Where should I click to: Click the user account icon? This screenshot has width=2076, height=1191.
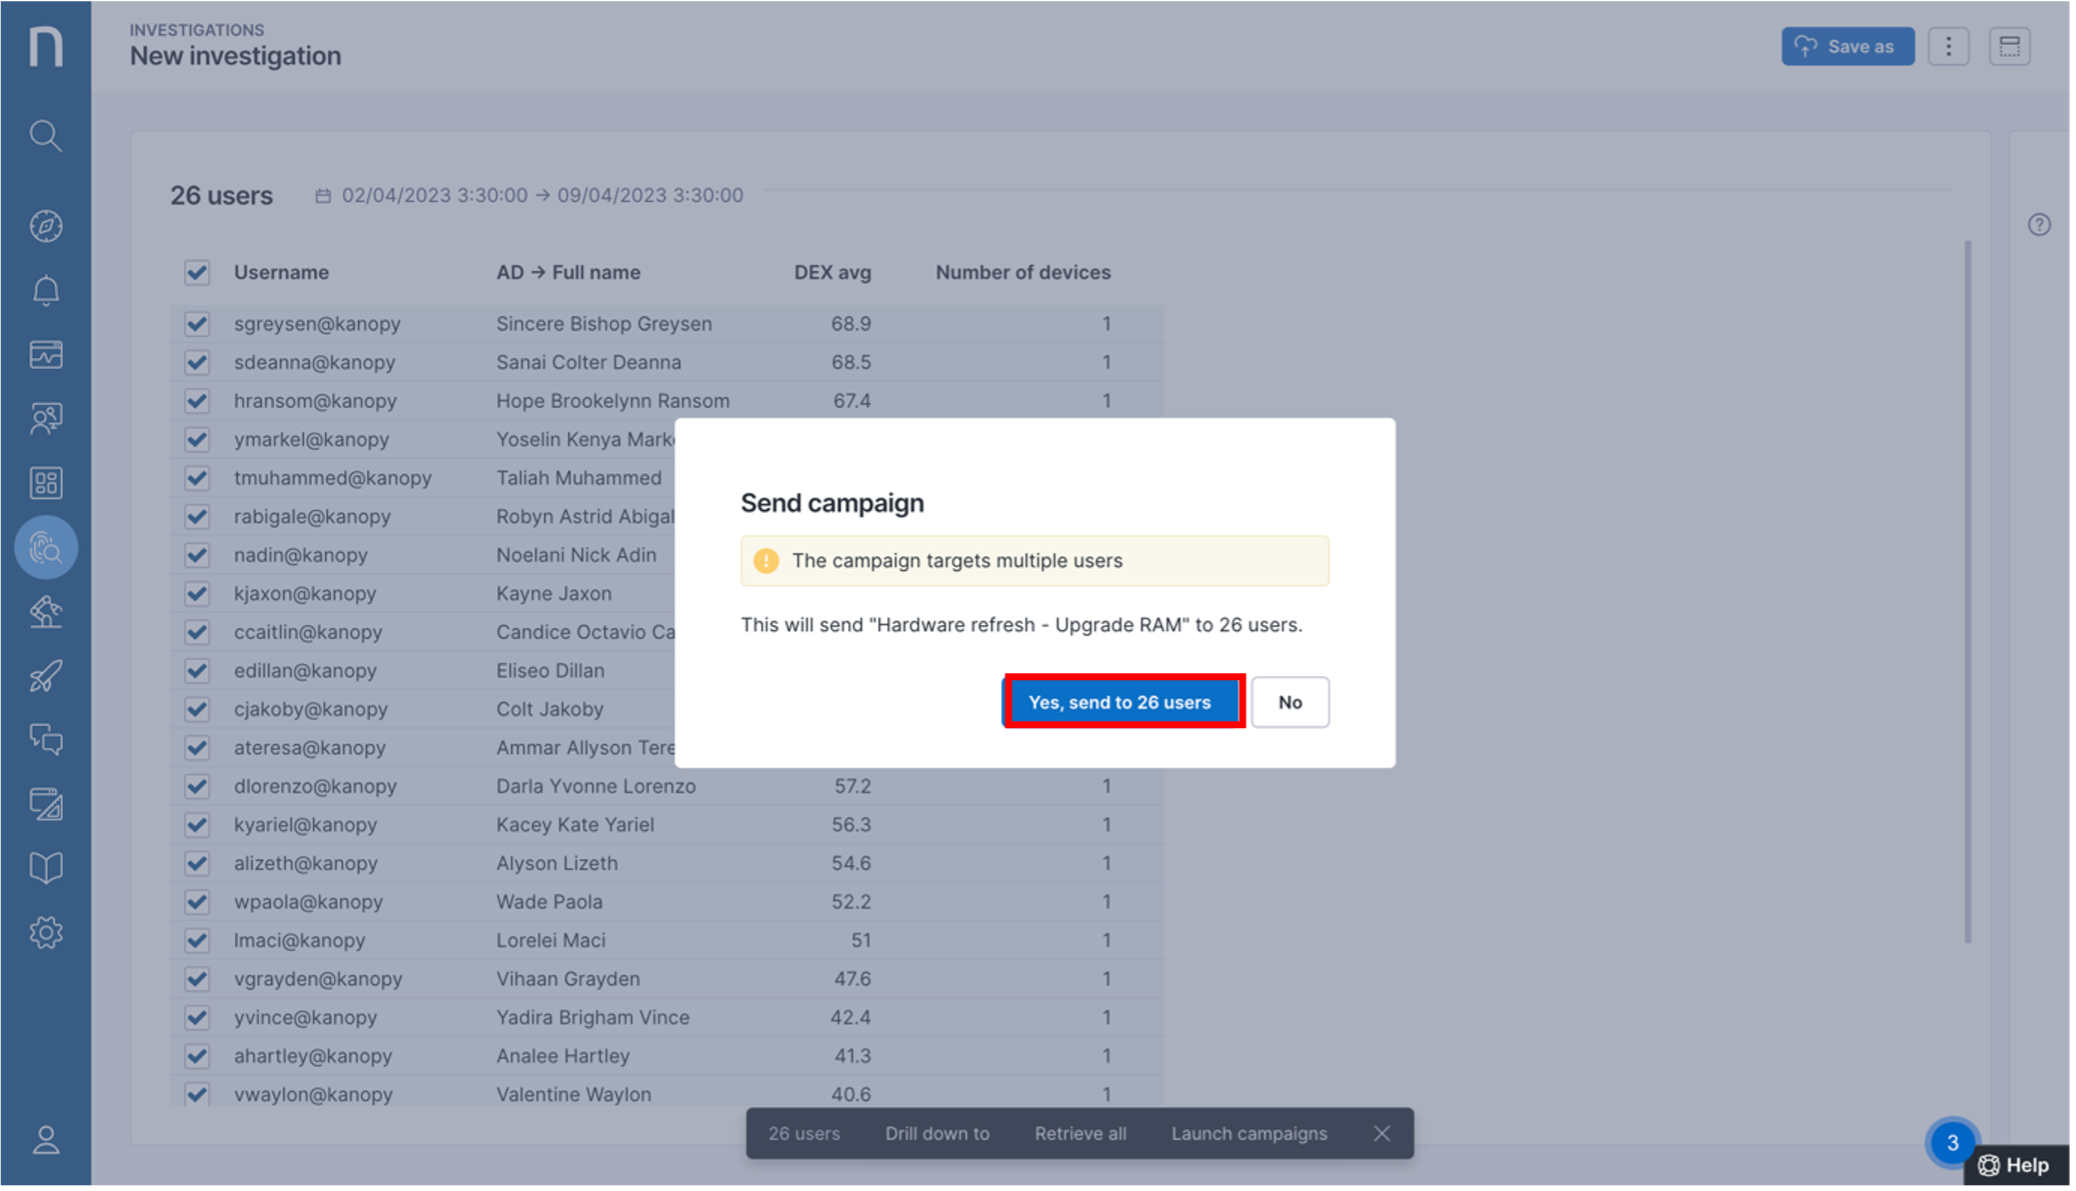pyautogui.click(x=45, y=1140)
